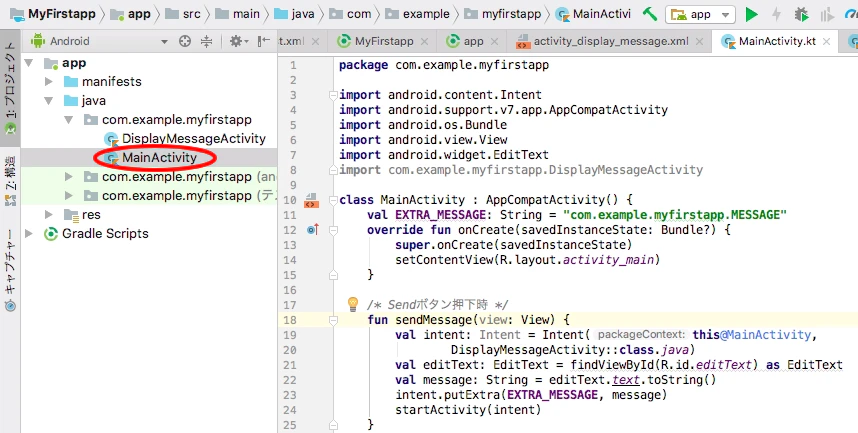Viewport: 858px width, 433px height.
Task: Click the app breadcrumb item
Action: pos(131,14)
